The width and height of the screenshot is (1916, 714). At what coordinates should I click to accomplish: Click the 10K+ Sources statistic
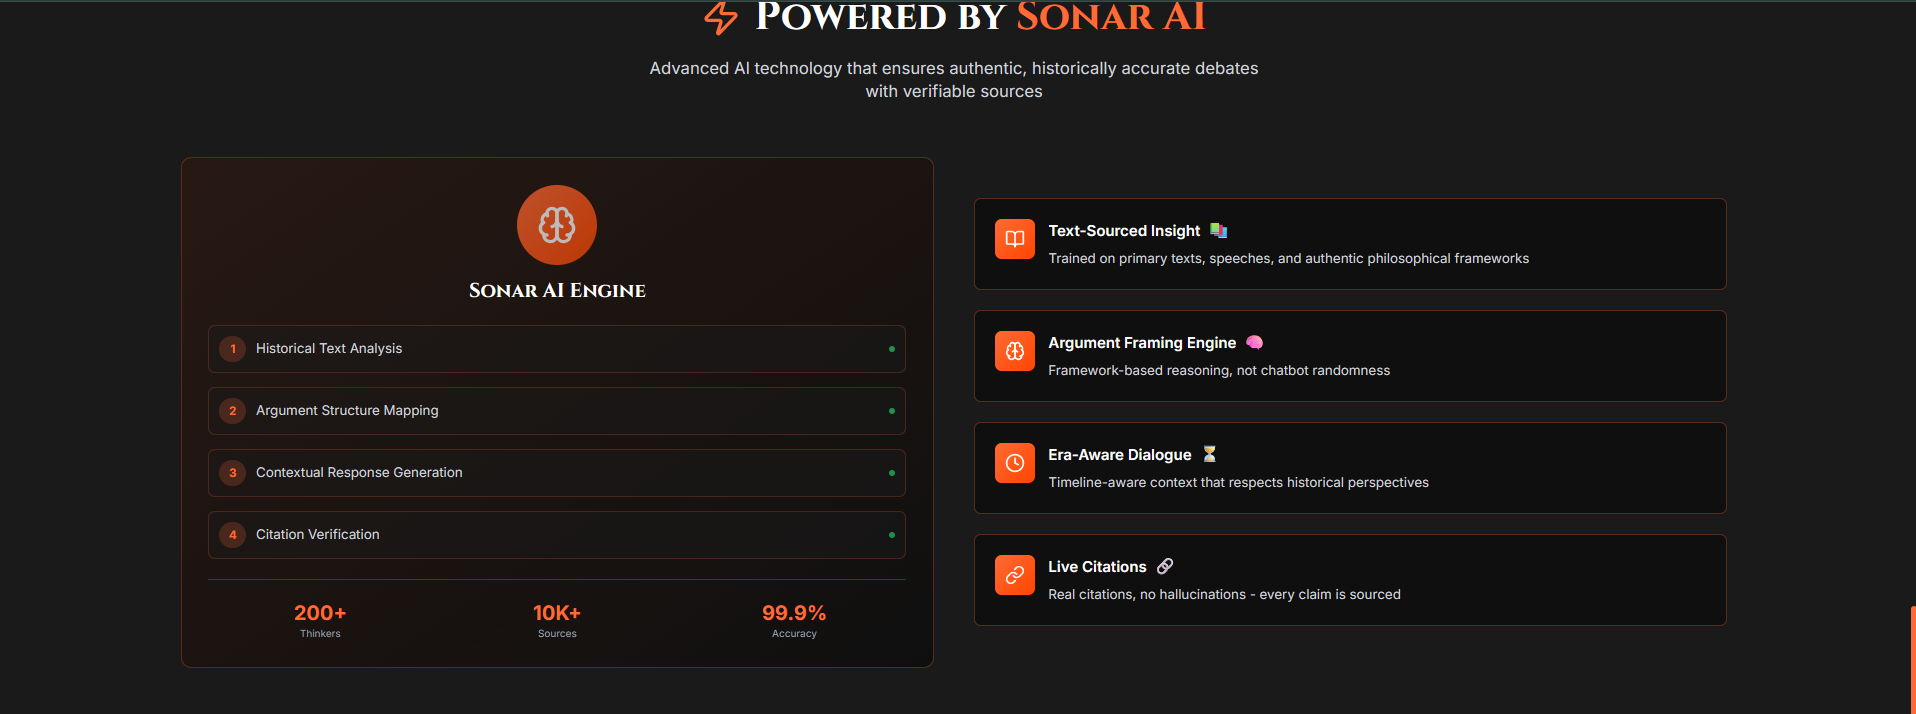(557, 620)
